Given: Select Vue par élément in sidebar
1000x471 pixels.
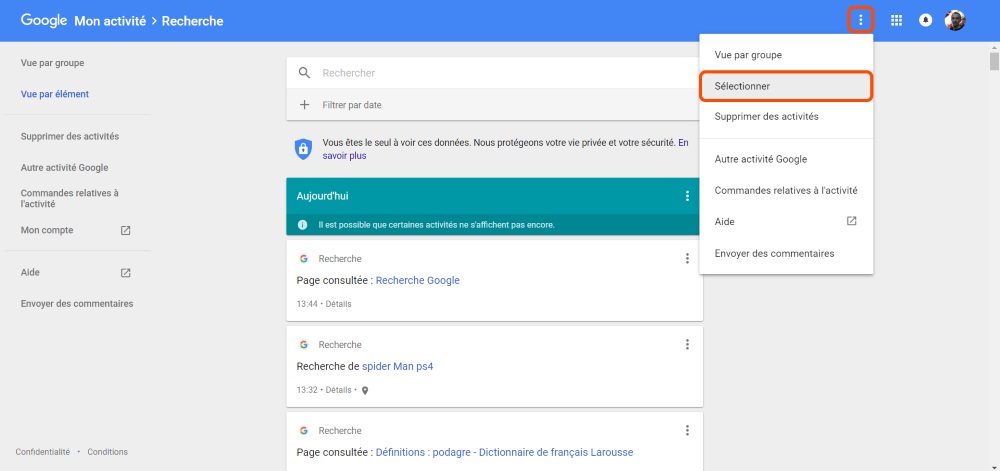Looking at the screenshot, I should [55, 94].
